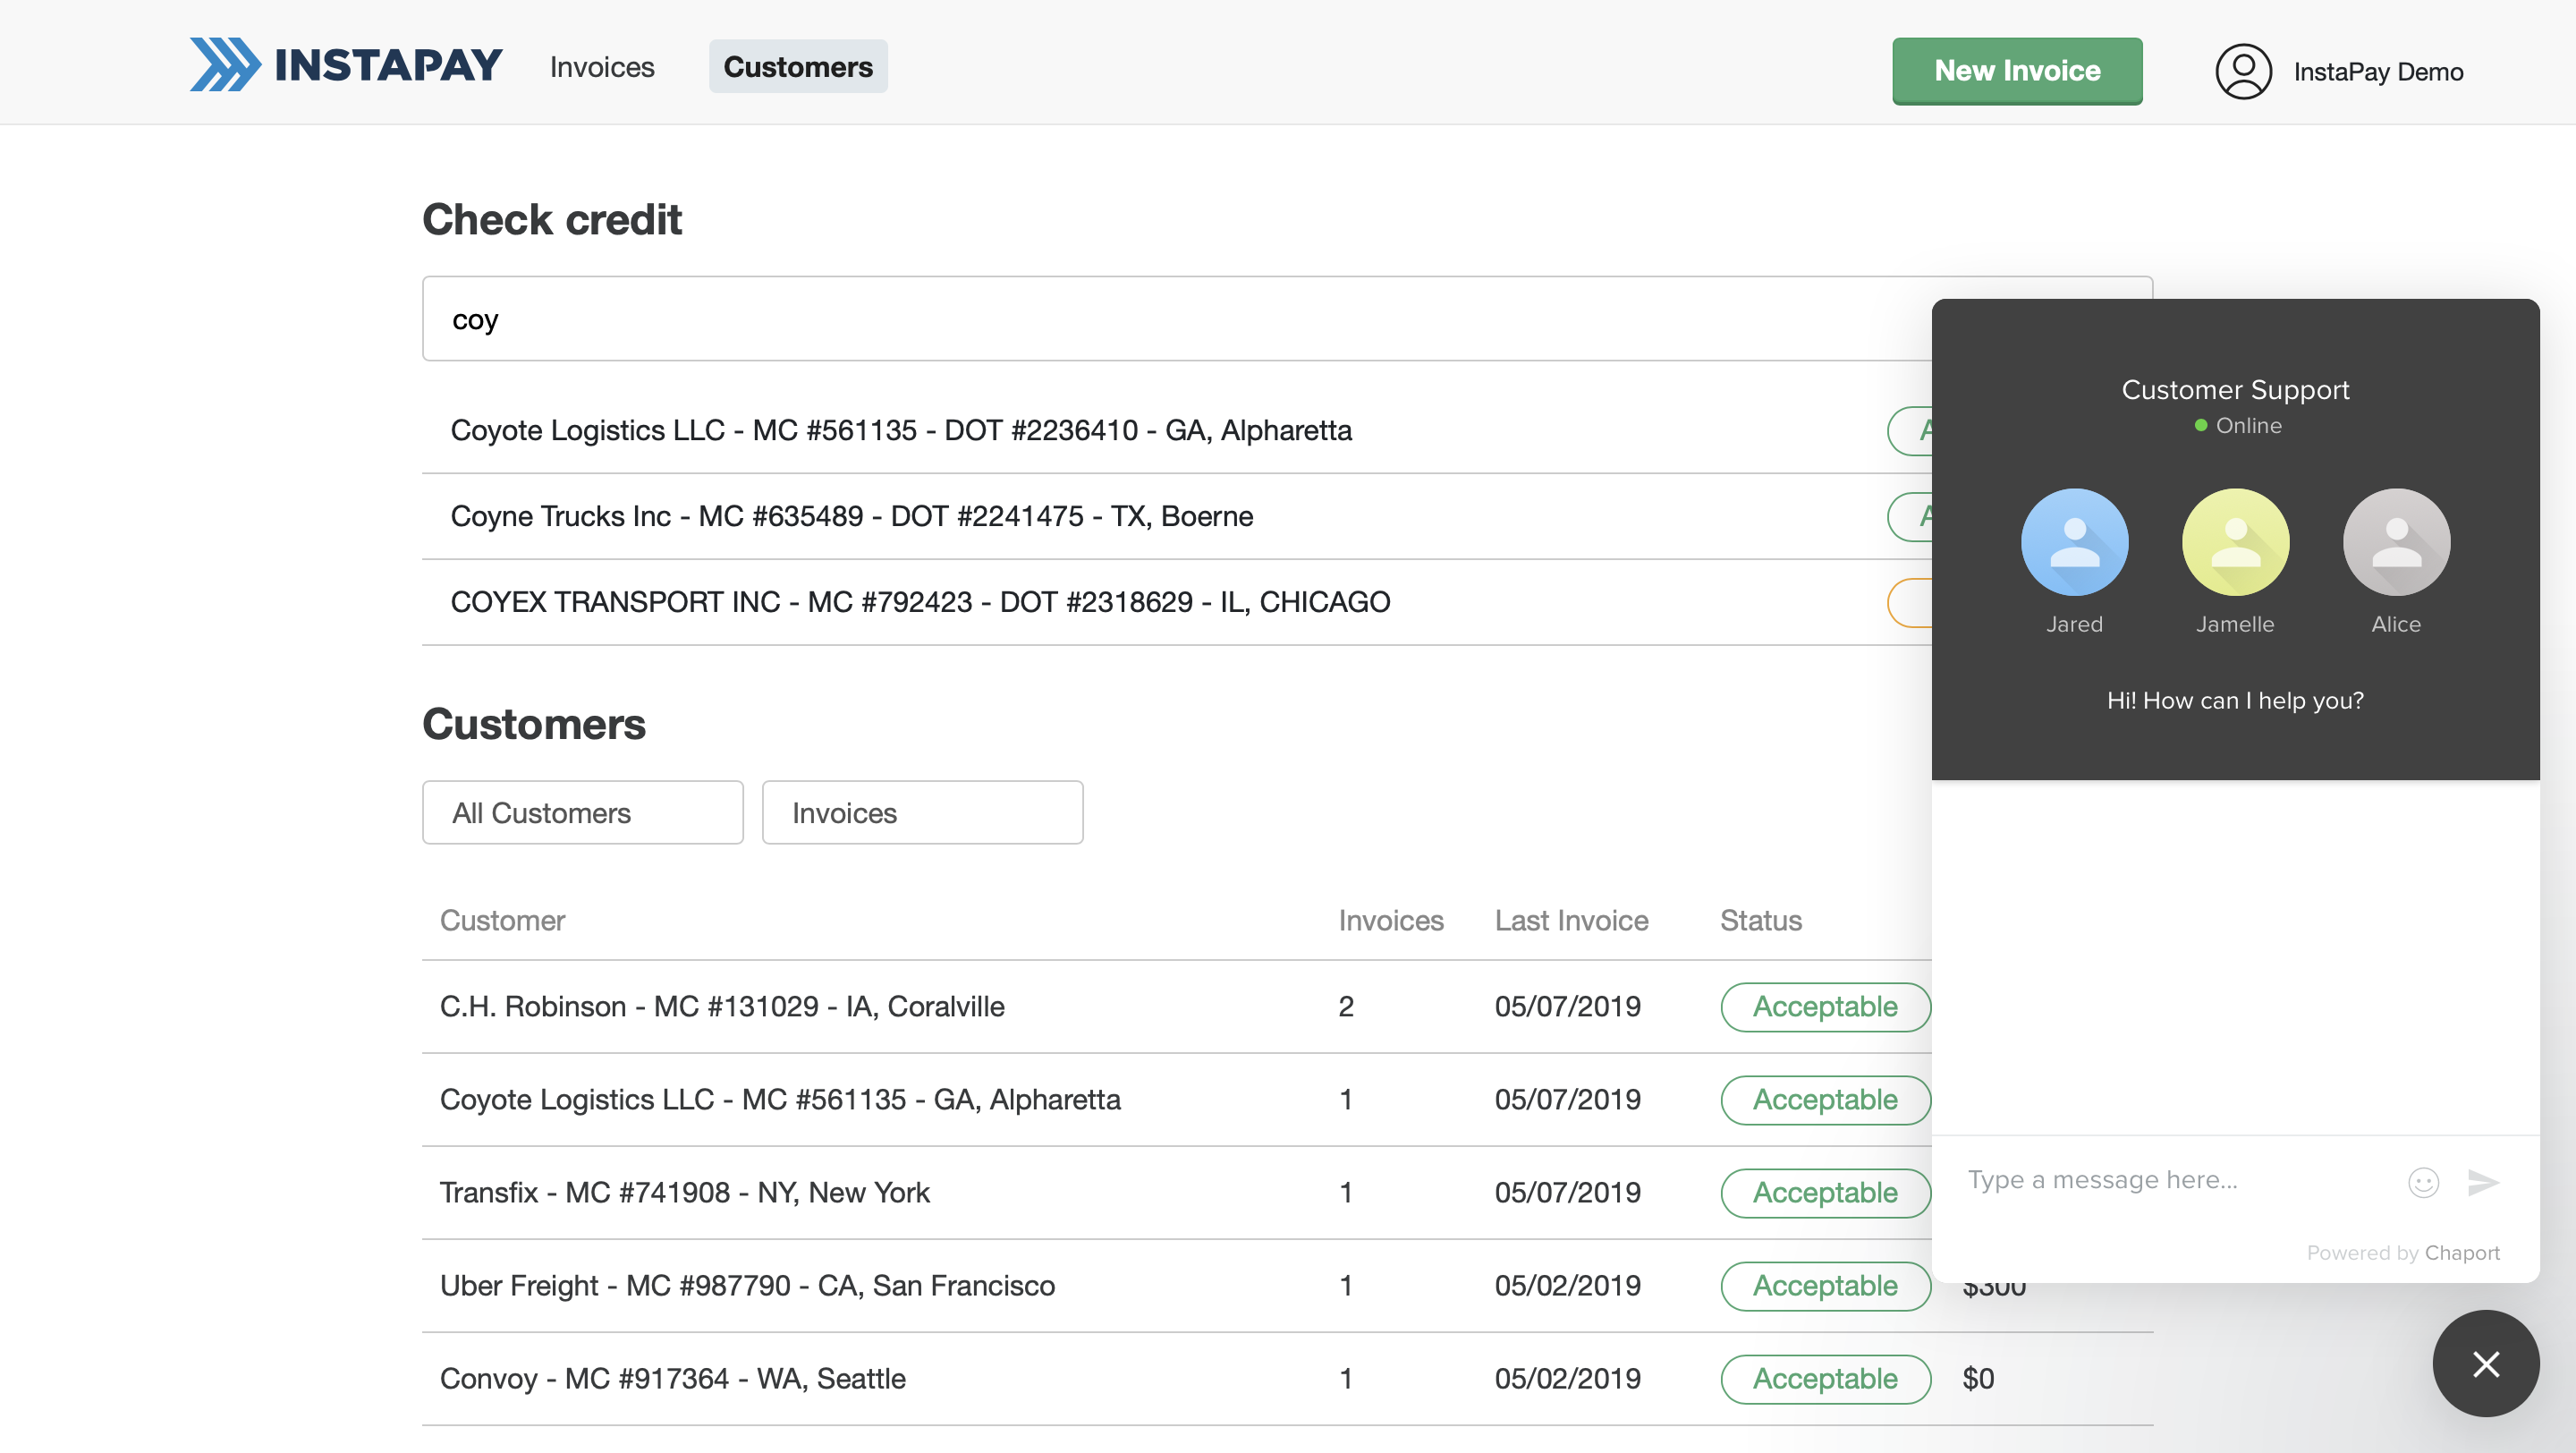Click the send message arrow icon
The width and height of the screenshot is (2576, 1453).
(x=2482, y=1182)
